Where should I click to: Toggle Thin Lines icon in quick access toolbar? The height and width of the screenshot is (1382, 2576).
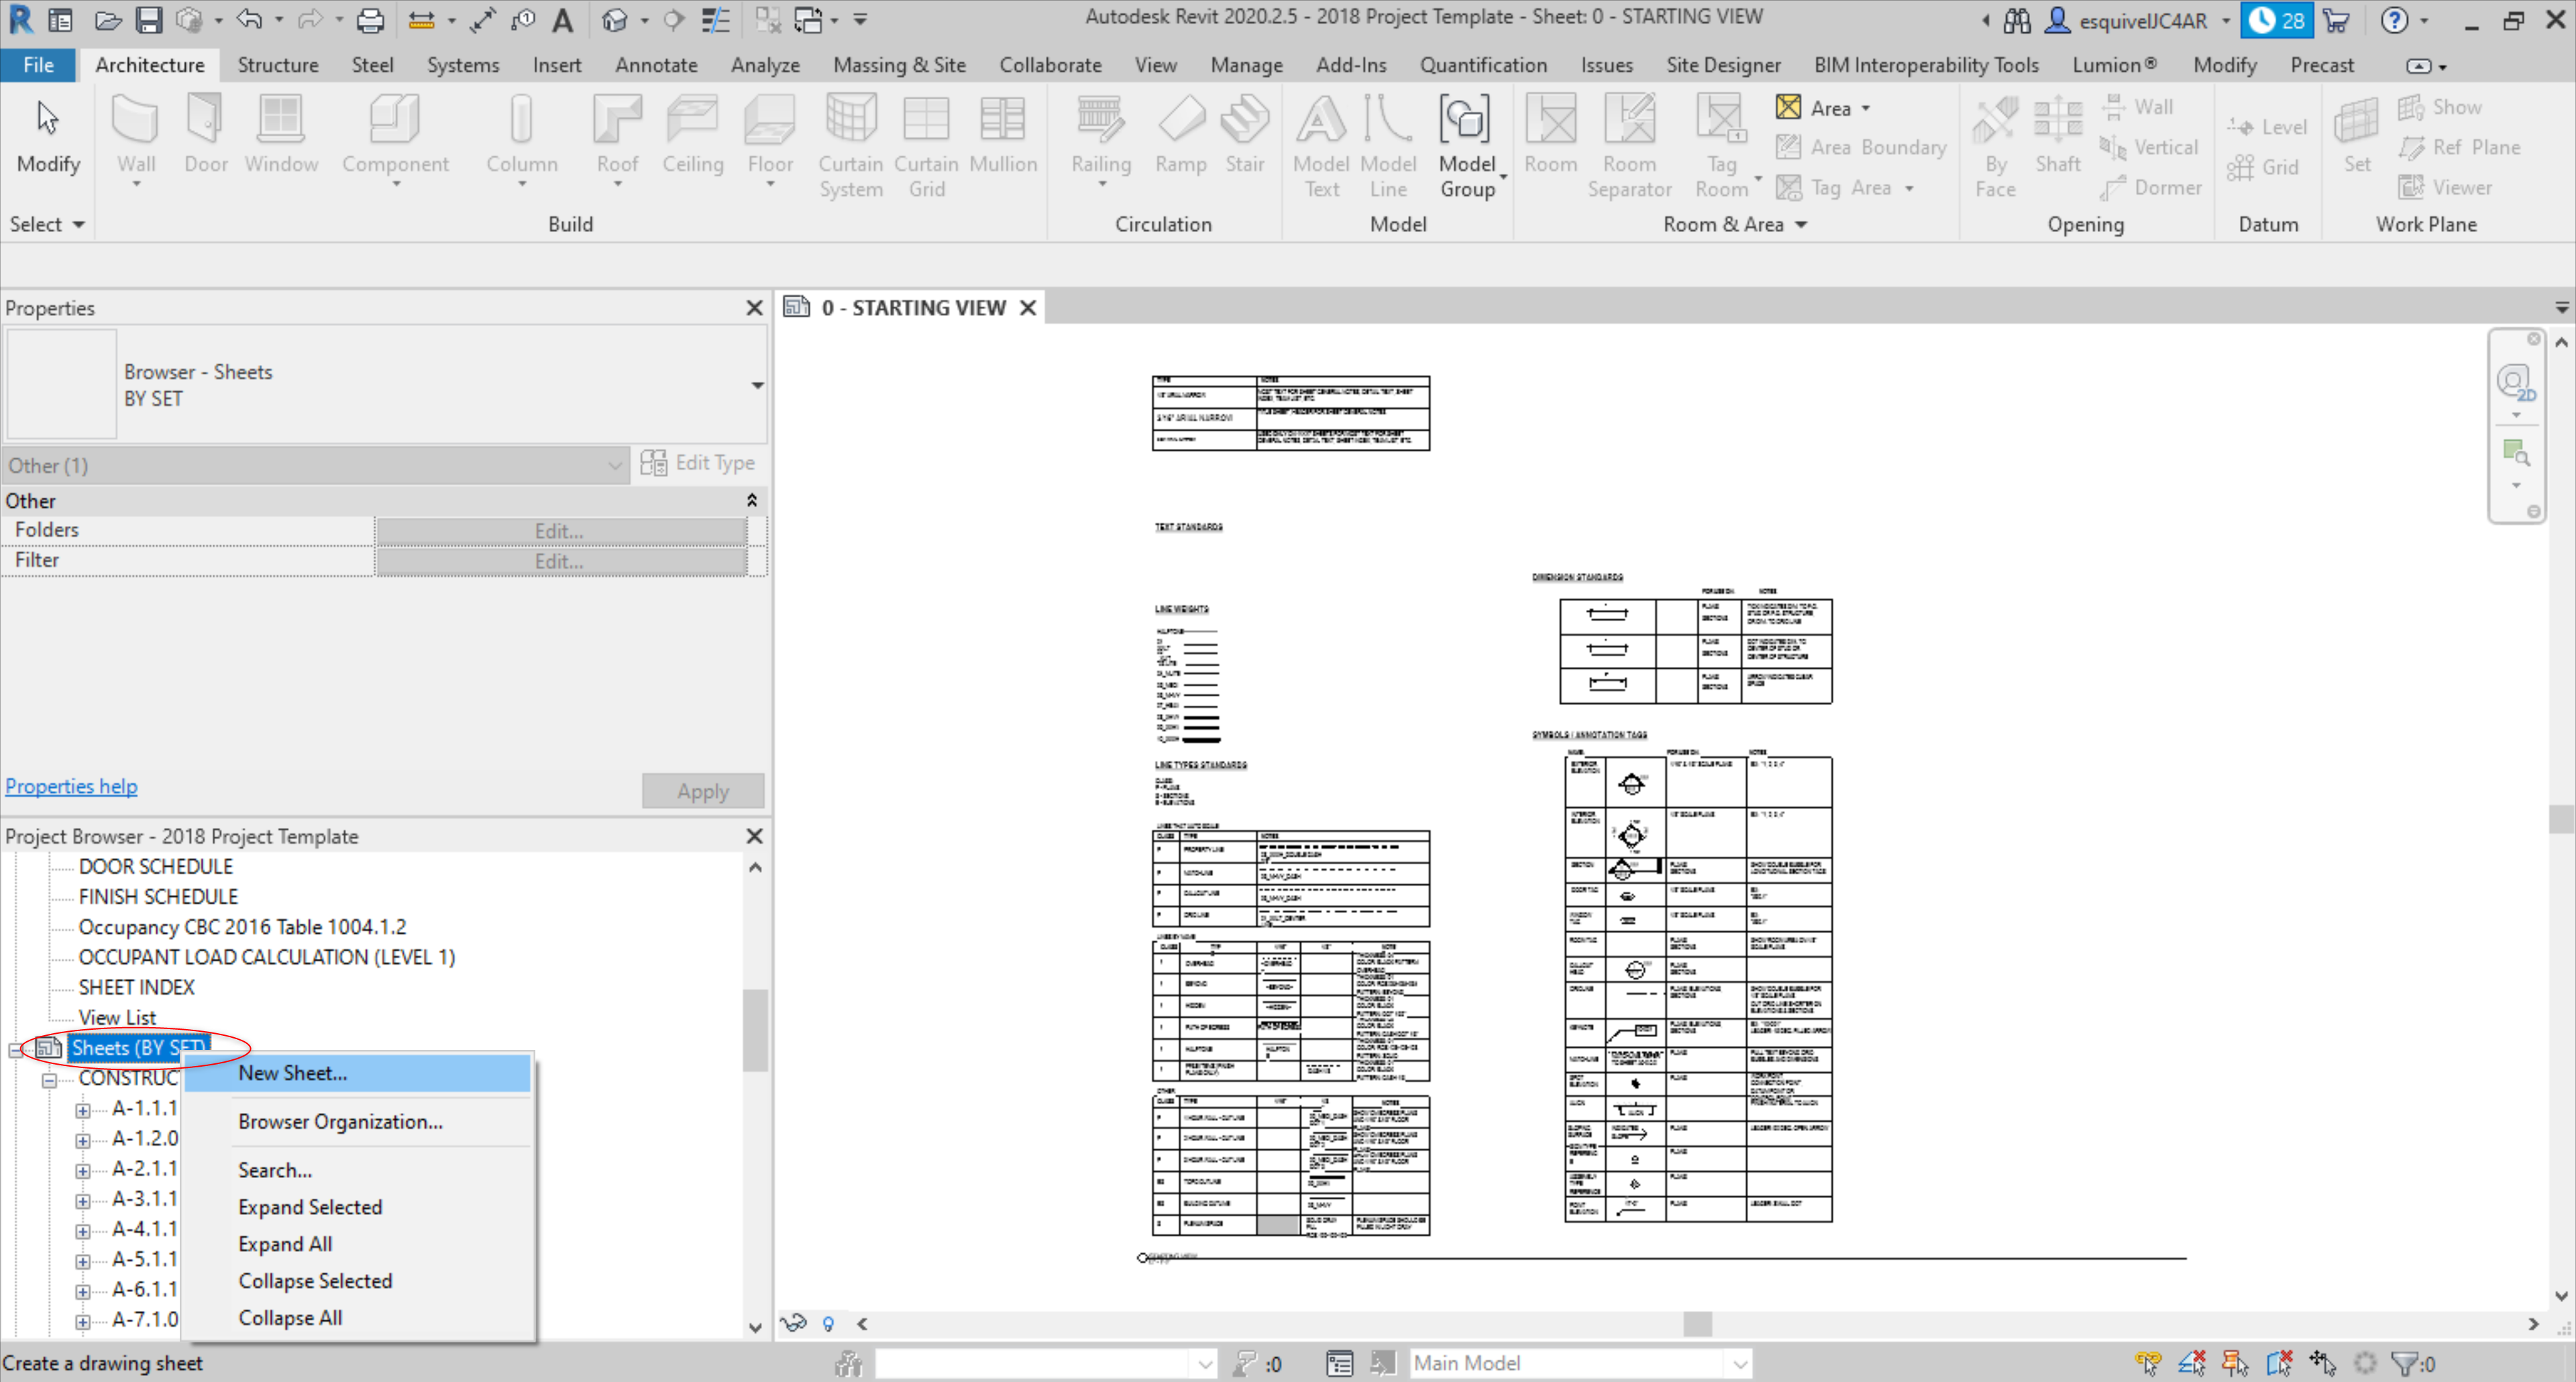click(x=715, y=20)
